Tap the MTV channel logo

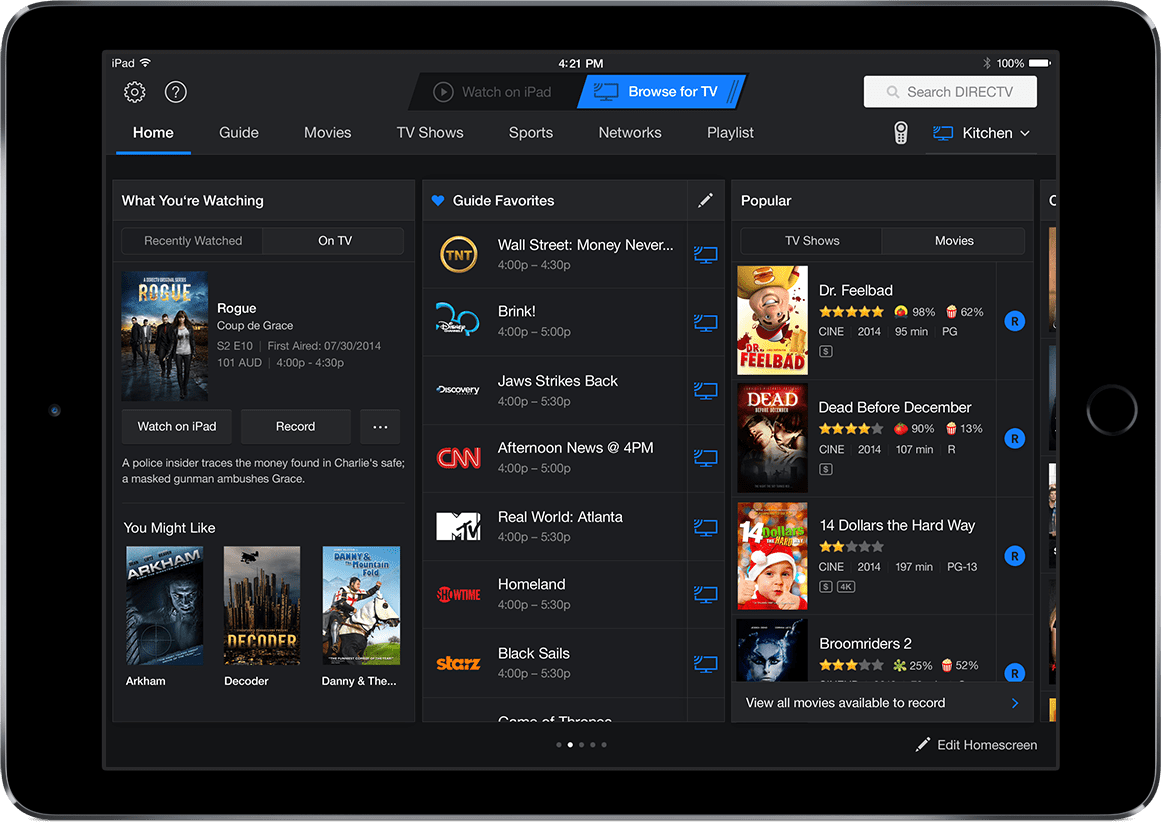458,526
